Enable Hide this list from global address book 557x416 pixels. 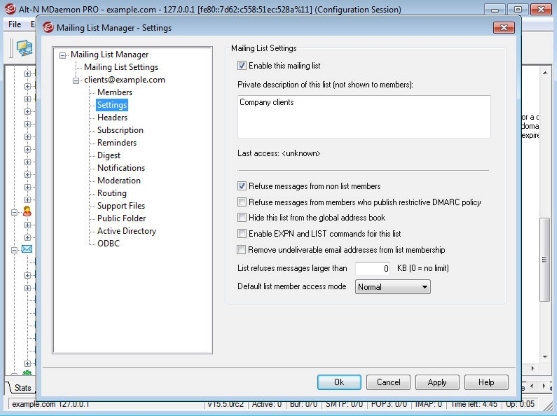(242, 217)
